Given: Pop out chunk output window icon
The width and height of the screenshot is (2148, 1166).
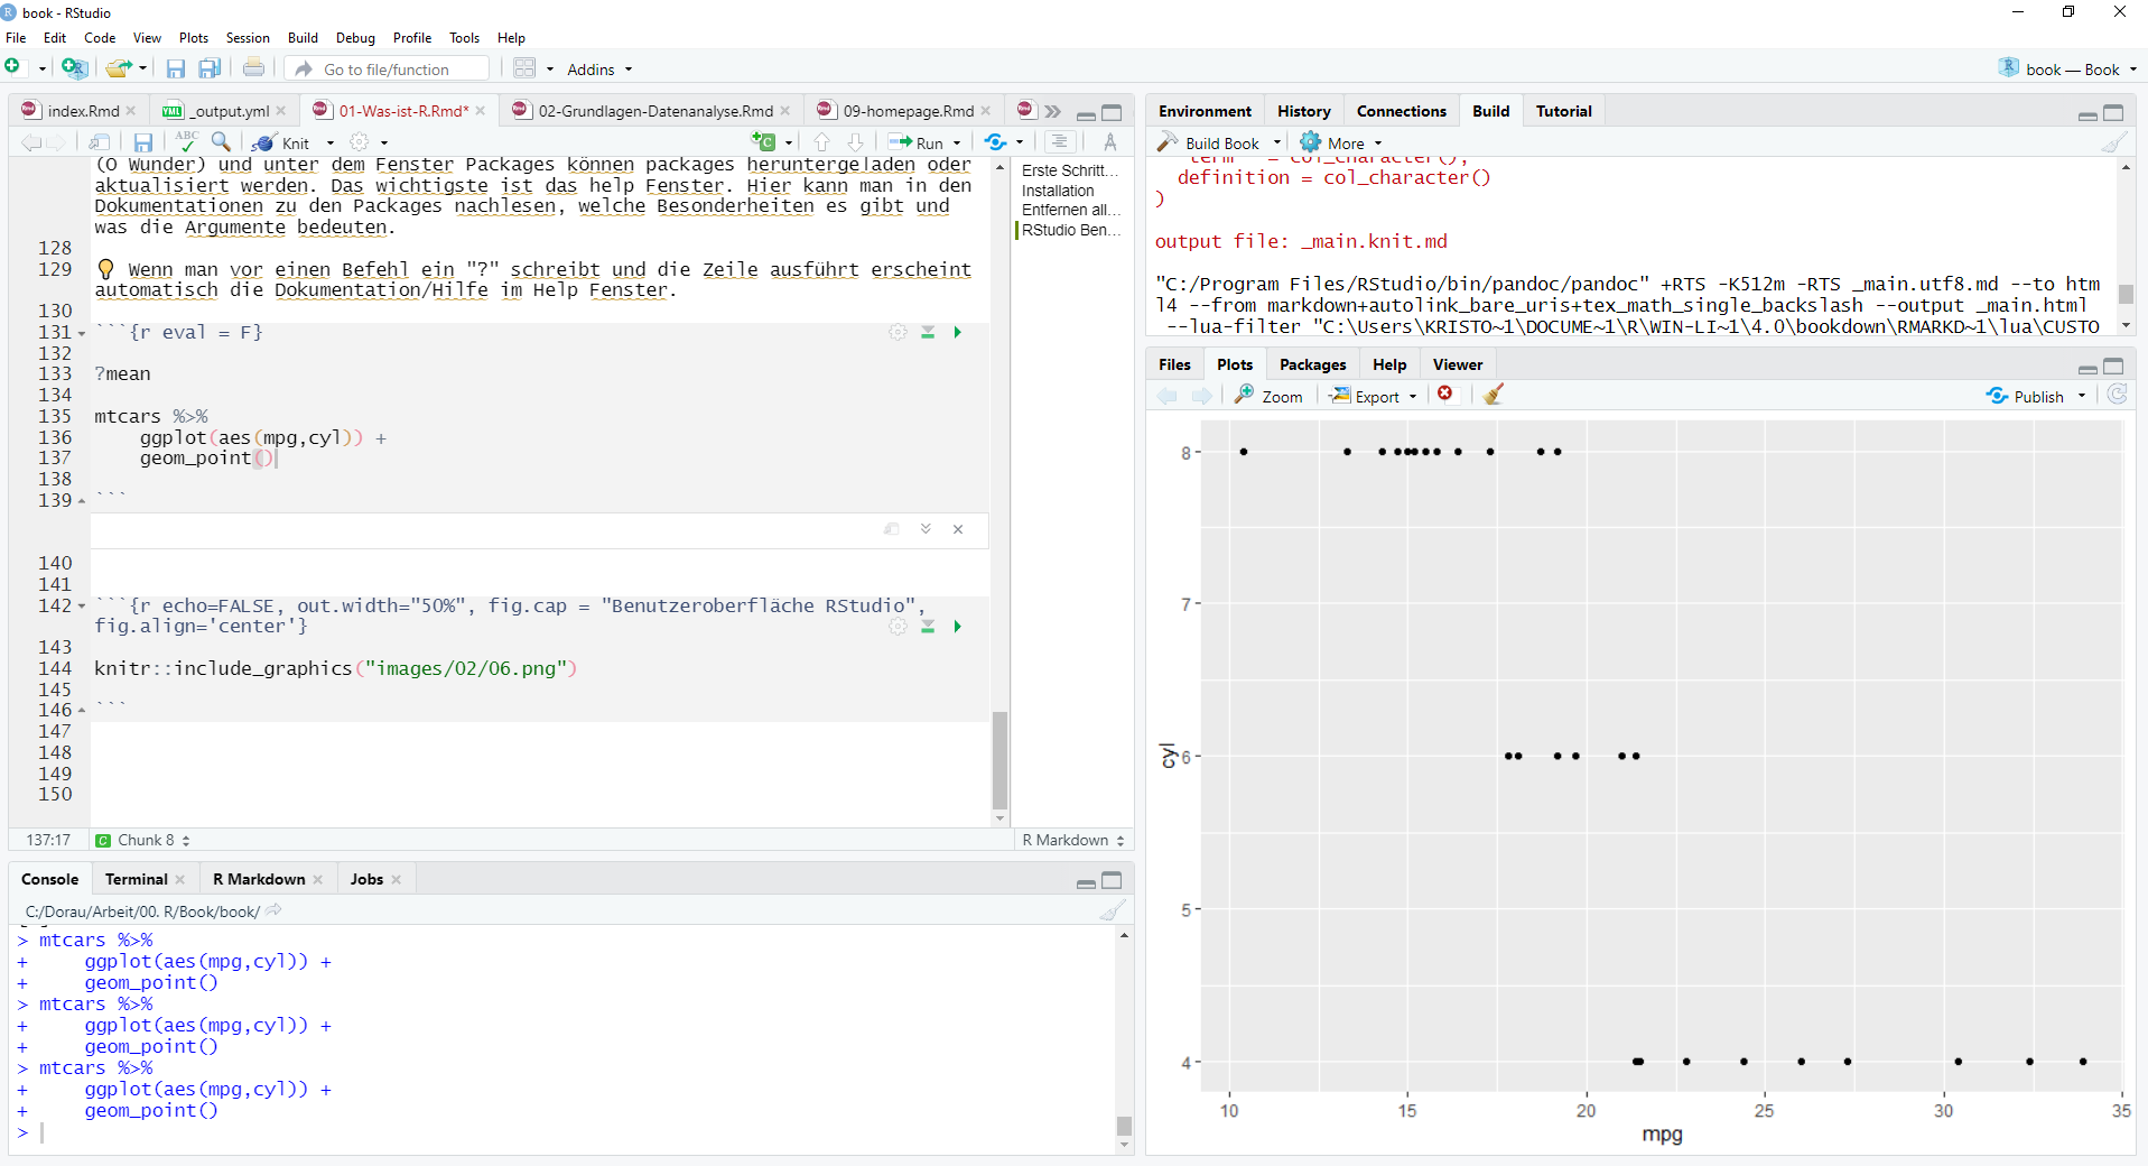Looking at the screenshot, I should click(x=892, y=529).
